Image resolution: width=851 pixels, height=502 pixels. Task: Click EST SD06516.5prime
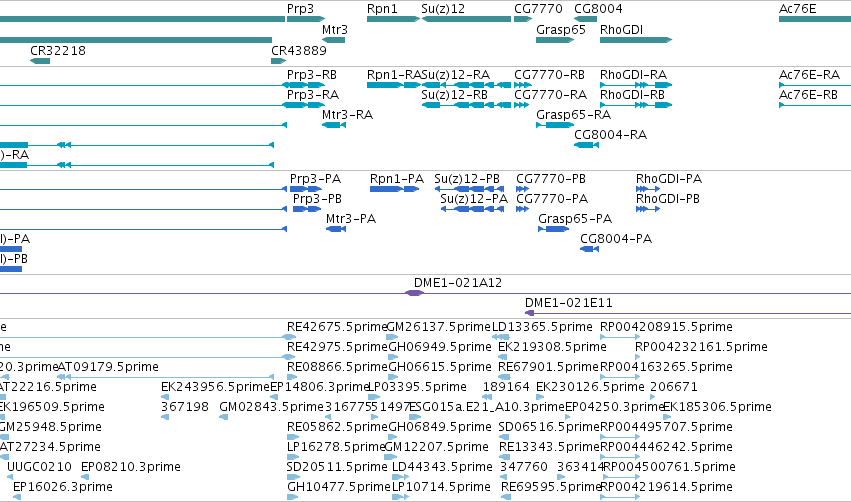click(548, 427)
